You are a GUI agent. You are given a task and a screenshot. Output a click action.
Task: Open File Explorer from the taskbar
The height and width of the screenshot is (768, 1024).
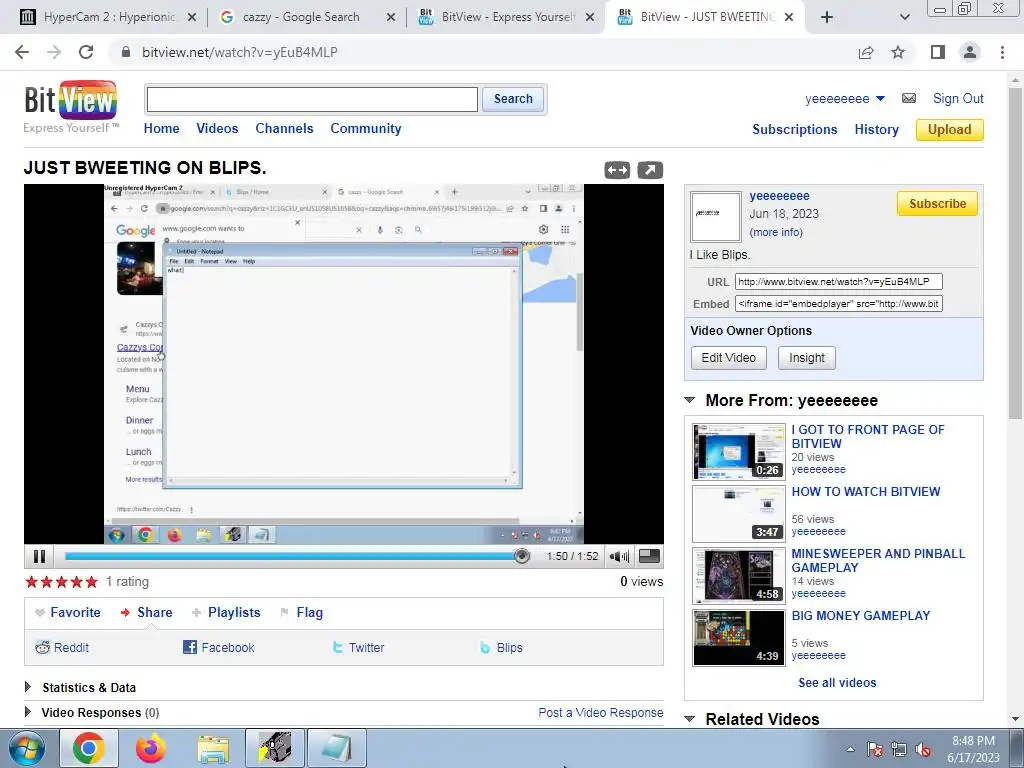[x=213, y=748]
